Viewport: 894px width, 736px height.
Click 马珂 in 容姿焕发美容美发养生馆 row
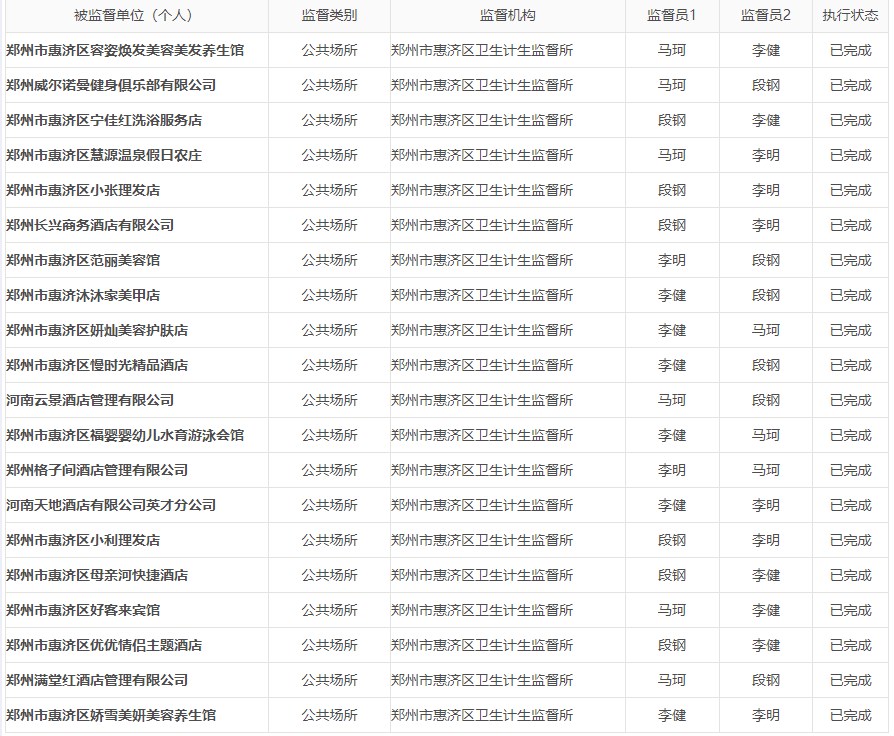pyautogui.click(x=672, y=50)
